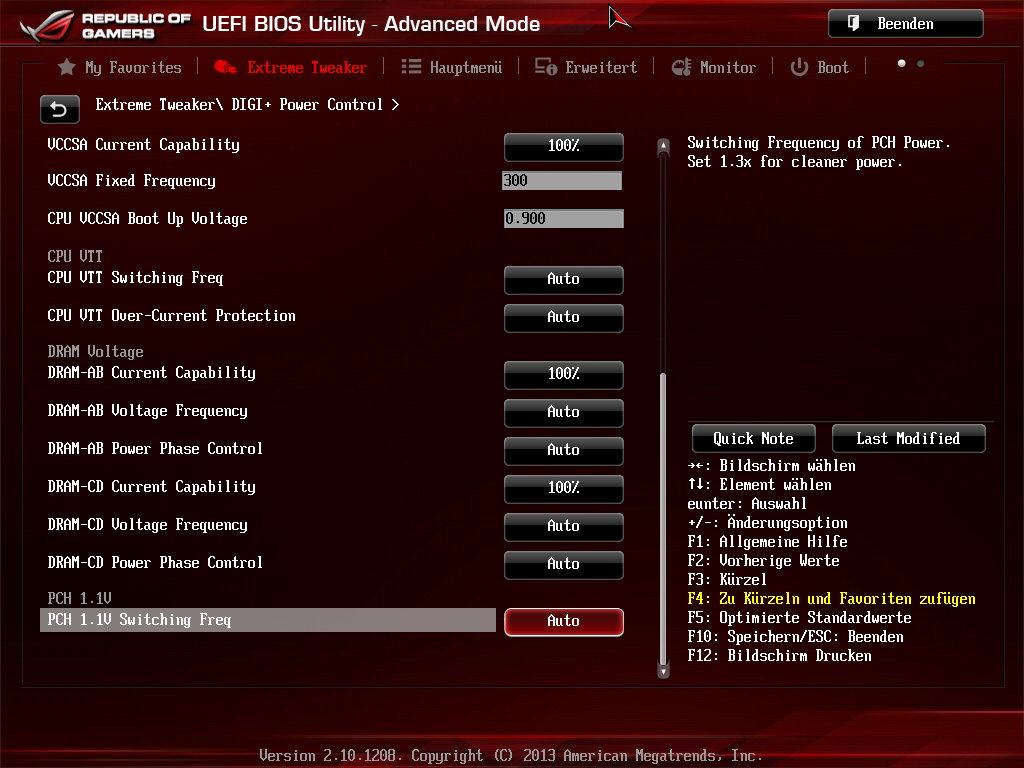Screen dimensions: 1024x768
Task: Select DRAM-CD Power Phase Control label
Action: tap(155, 562)
